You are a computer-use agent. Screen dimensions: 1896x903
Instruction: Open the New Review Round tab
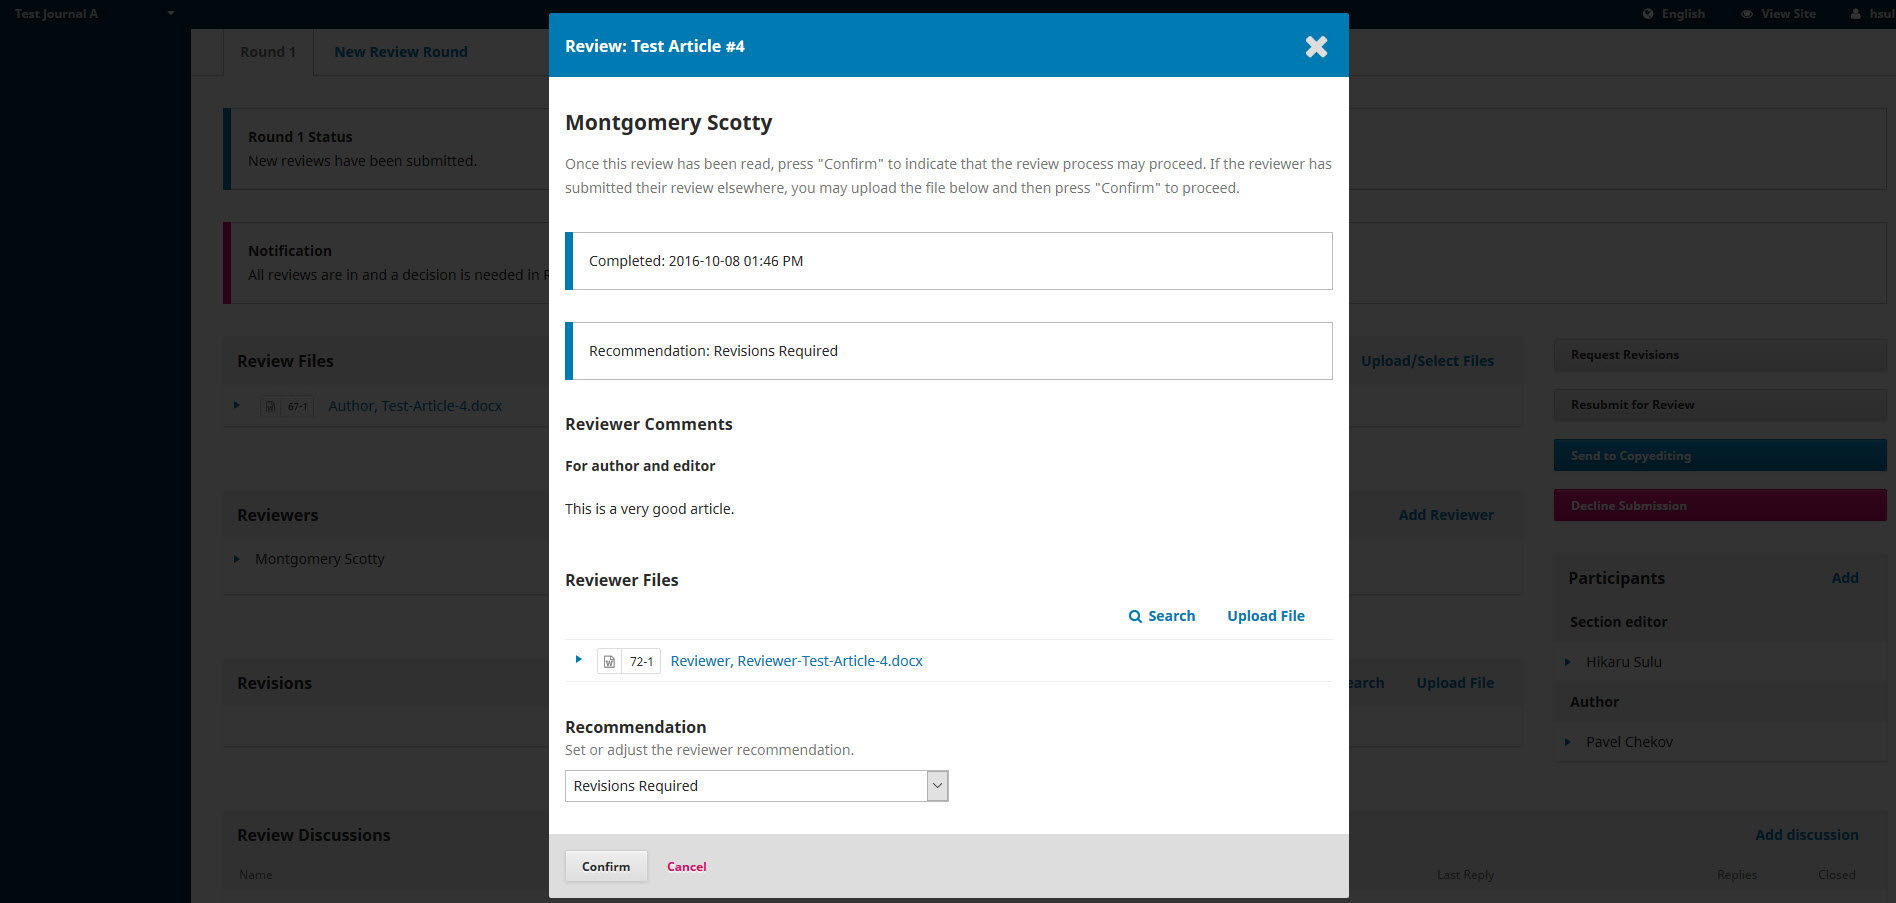400,52
